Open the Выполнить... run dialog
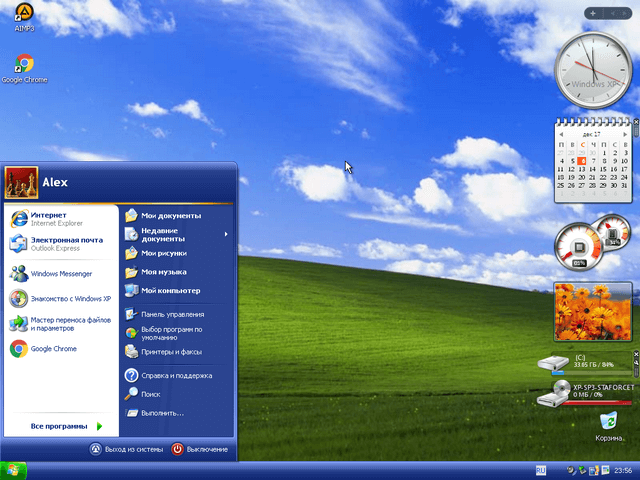 (x=178, y=413)
